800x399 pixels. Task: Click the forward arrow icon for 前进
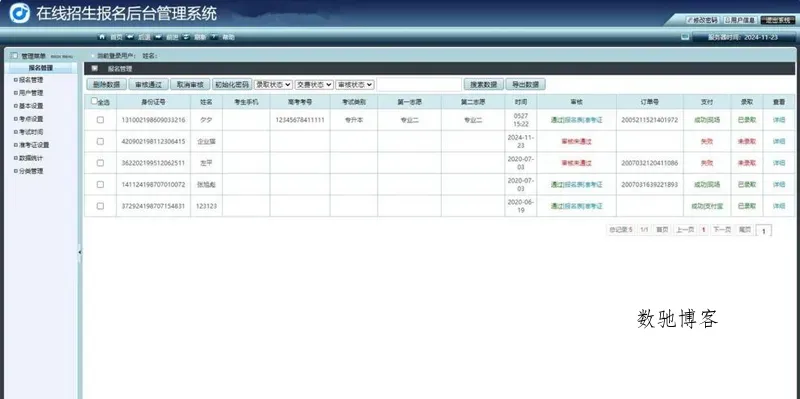point(158,37)
